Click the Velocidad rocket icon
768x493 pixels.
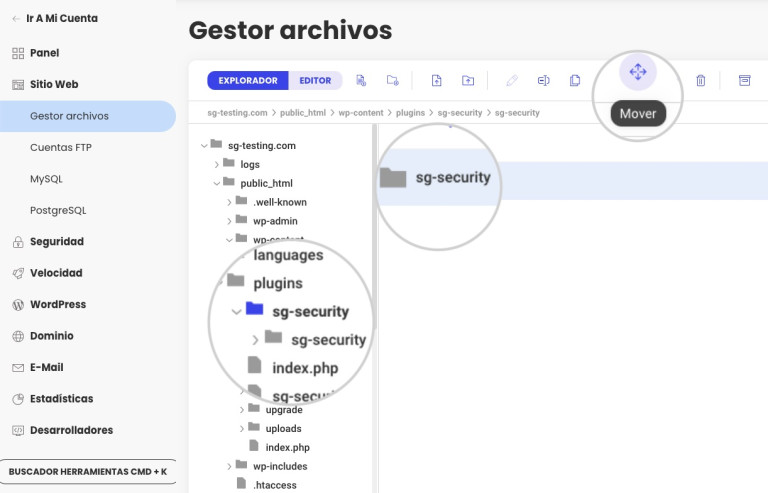point(18,273)
